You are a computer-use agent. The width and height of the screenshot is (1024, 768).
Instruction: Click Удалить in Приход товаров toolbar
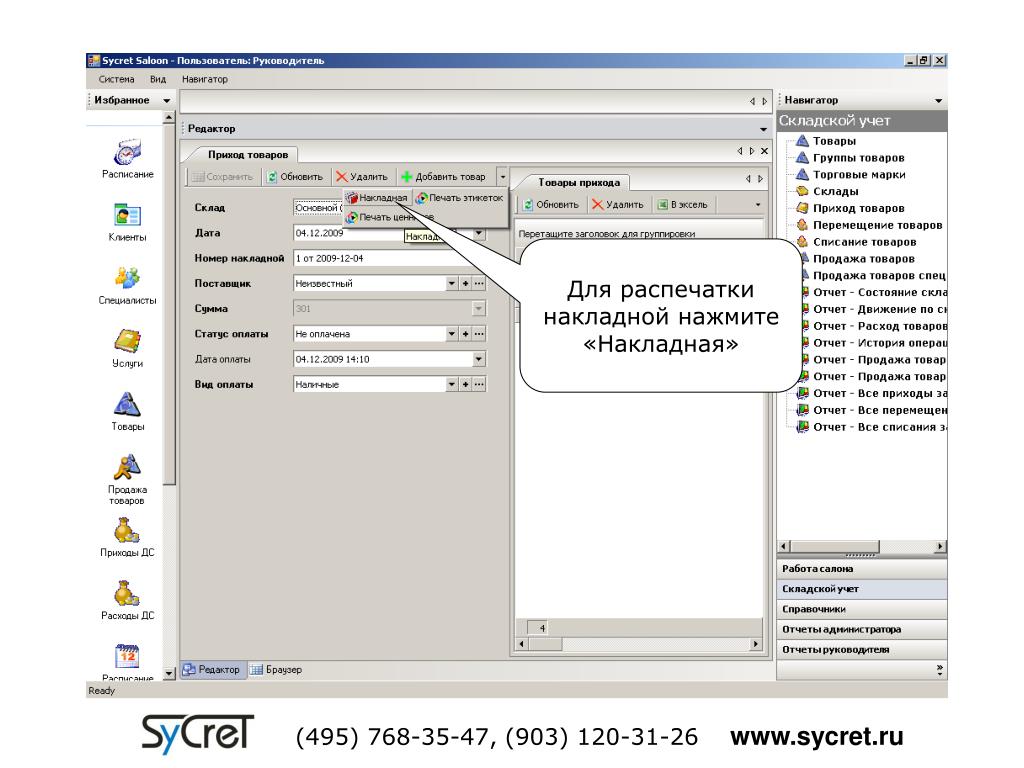pyautogui.click(x=362, y=177)
